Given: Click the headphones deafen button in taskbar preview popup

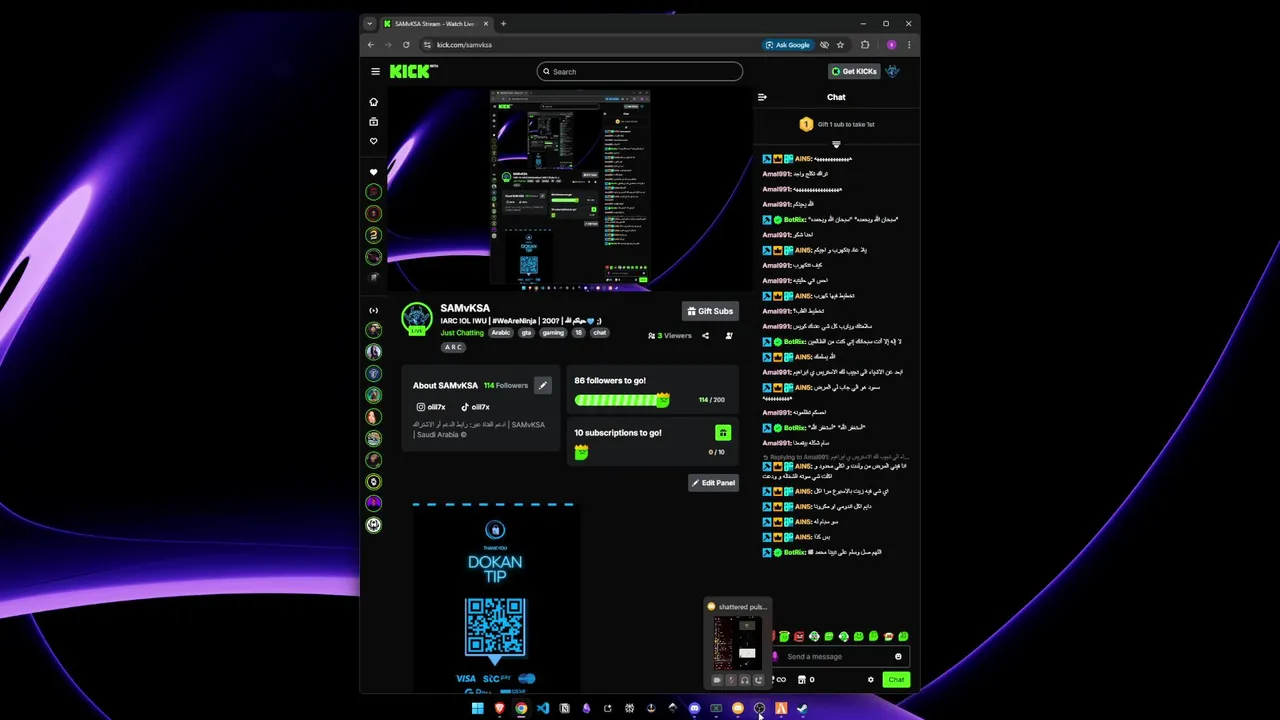Looking at the screenshot, I should point(745,680).
